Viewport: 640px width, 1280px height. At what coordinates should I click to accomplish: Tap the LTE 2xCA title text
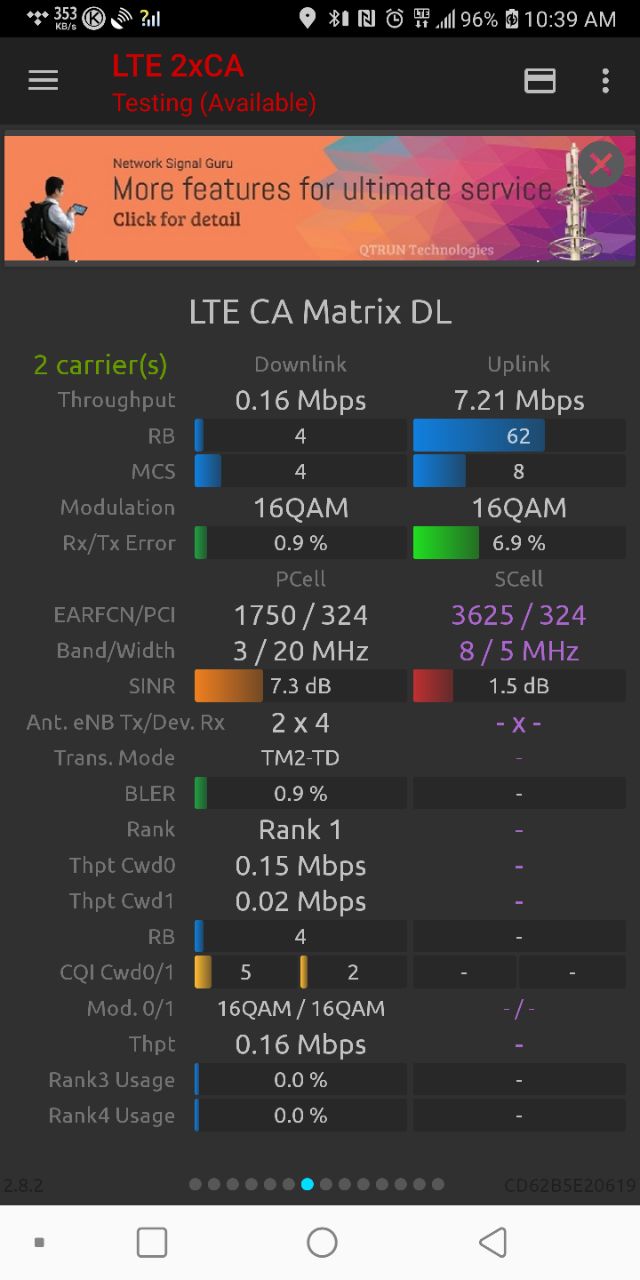tap(178, 66)
